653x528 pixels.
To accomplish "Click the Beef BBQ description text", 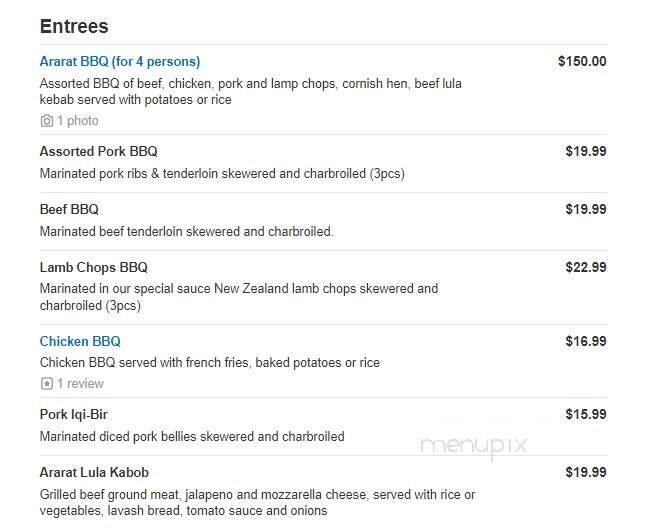I will [x=186, y=231].
